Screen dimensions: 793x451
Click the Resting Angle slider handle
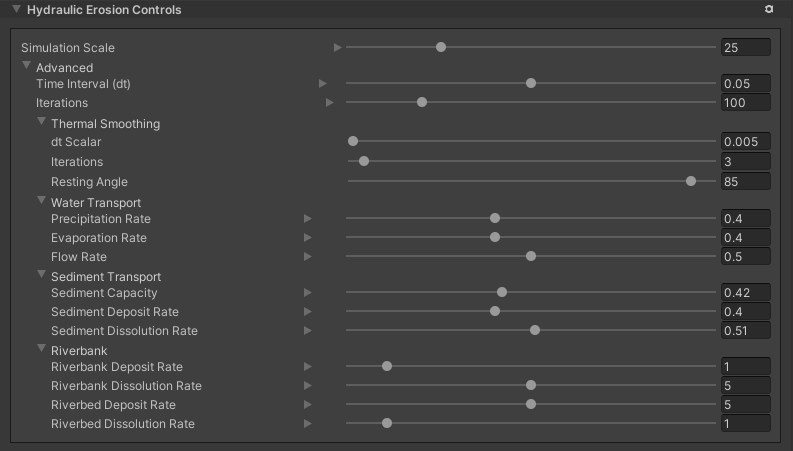[691, 181]
